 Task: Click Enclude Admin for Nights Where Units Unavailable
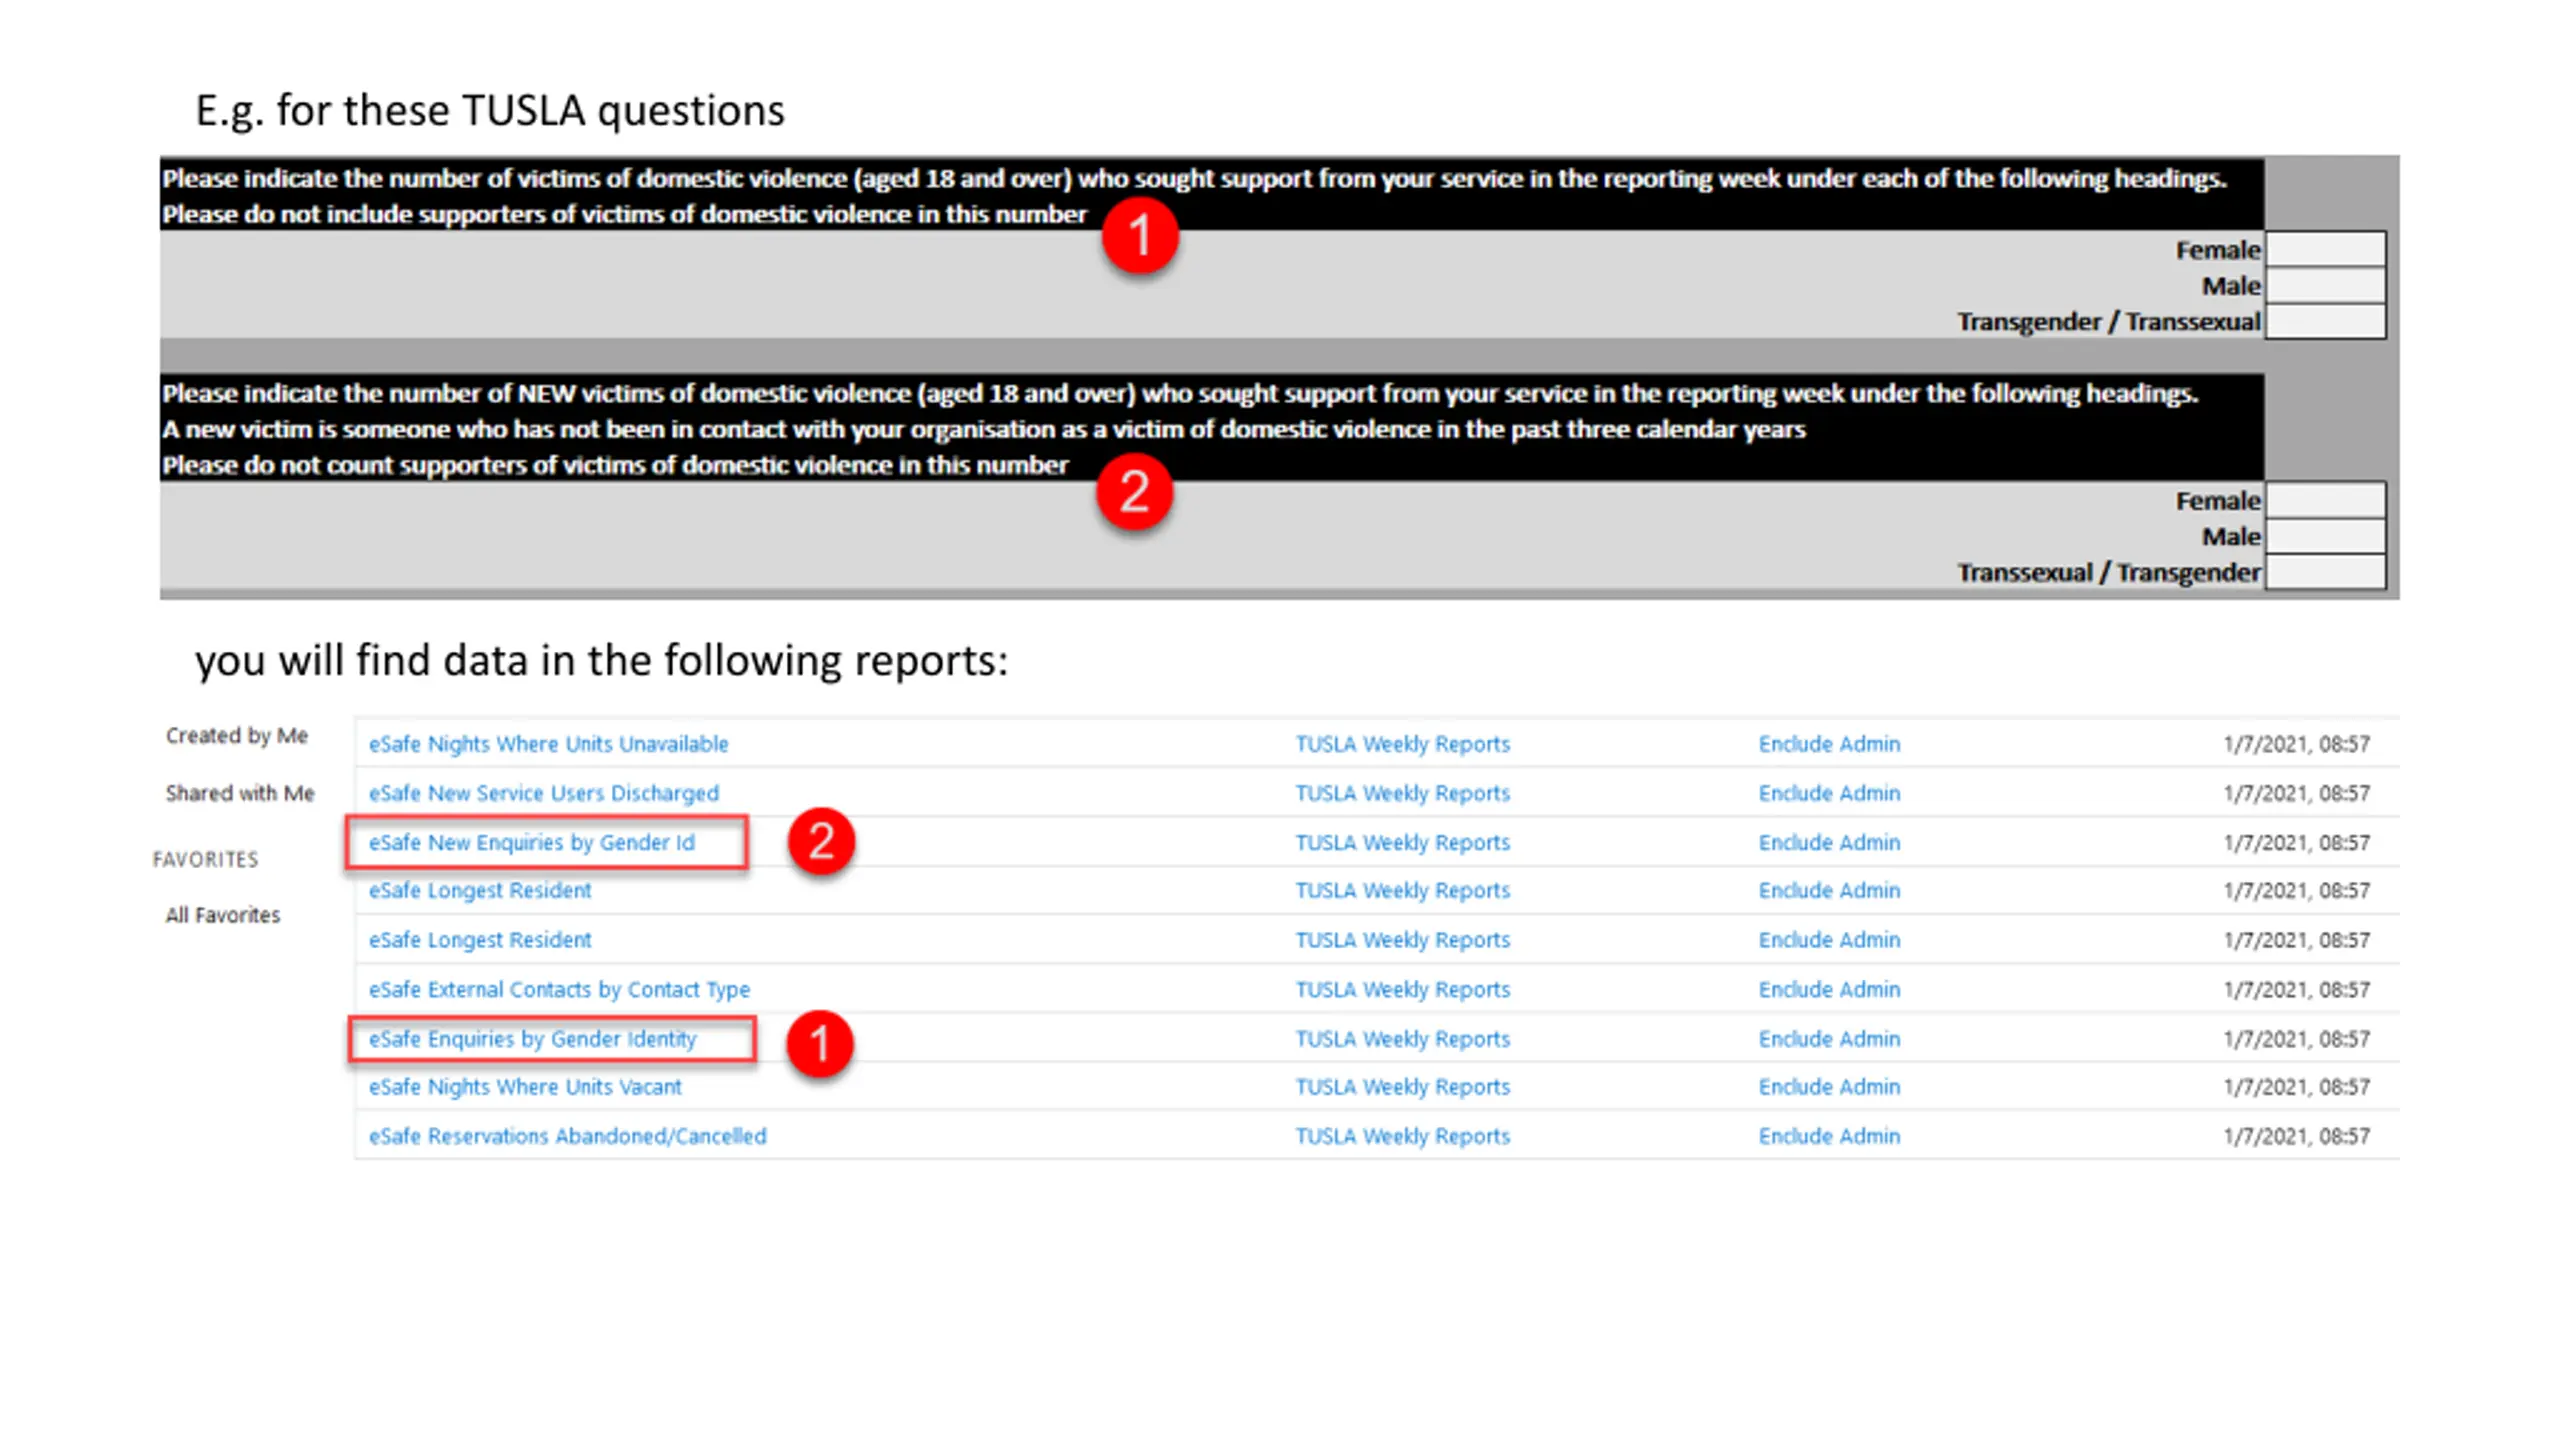(1829, 744)
